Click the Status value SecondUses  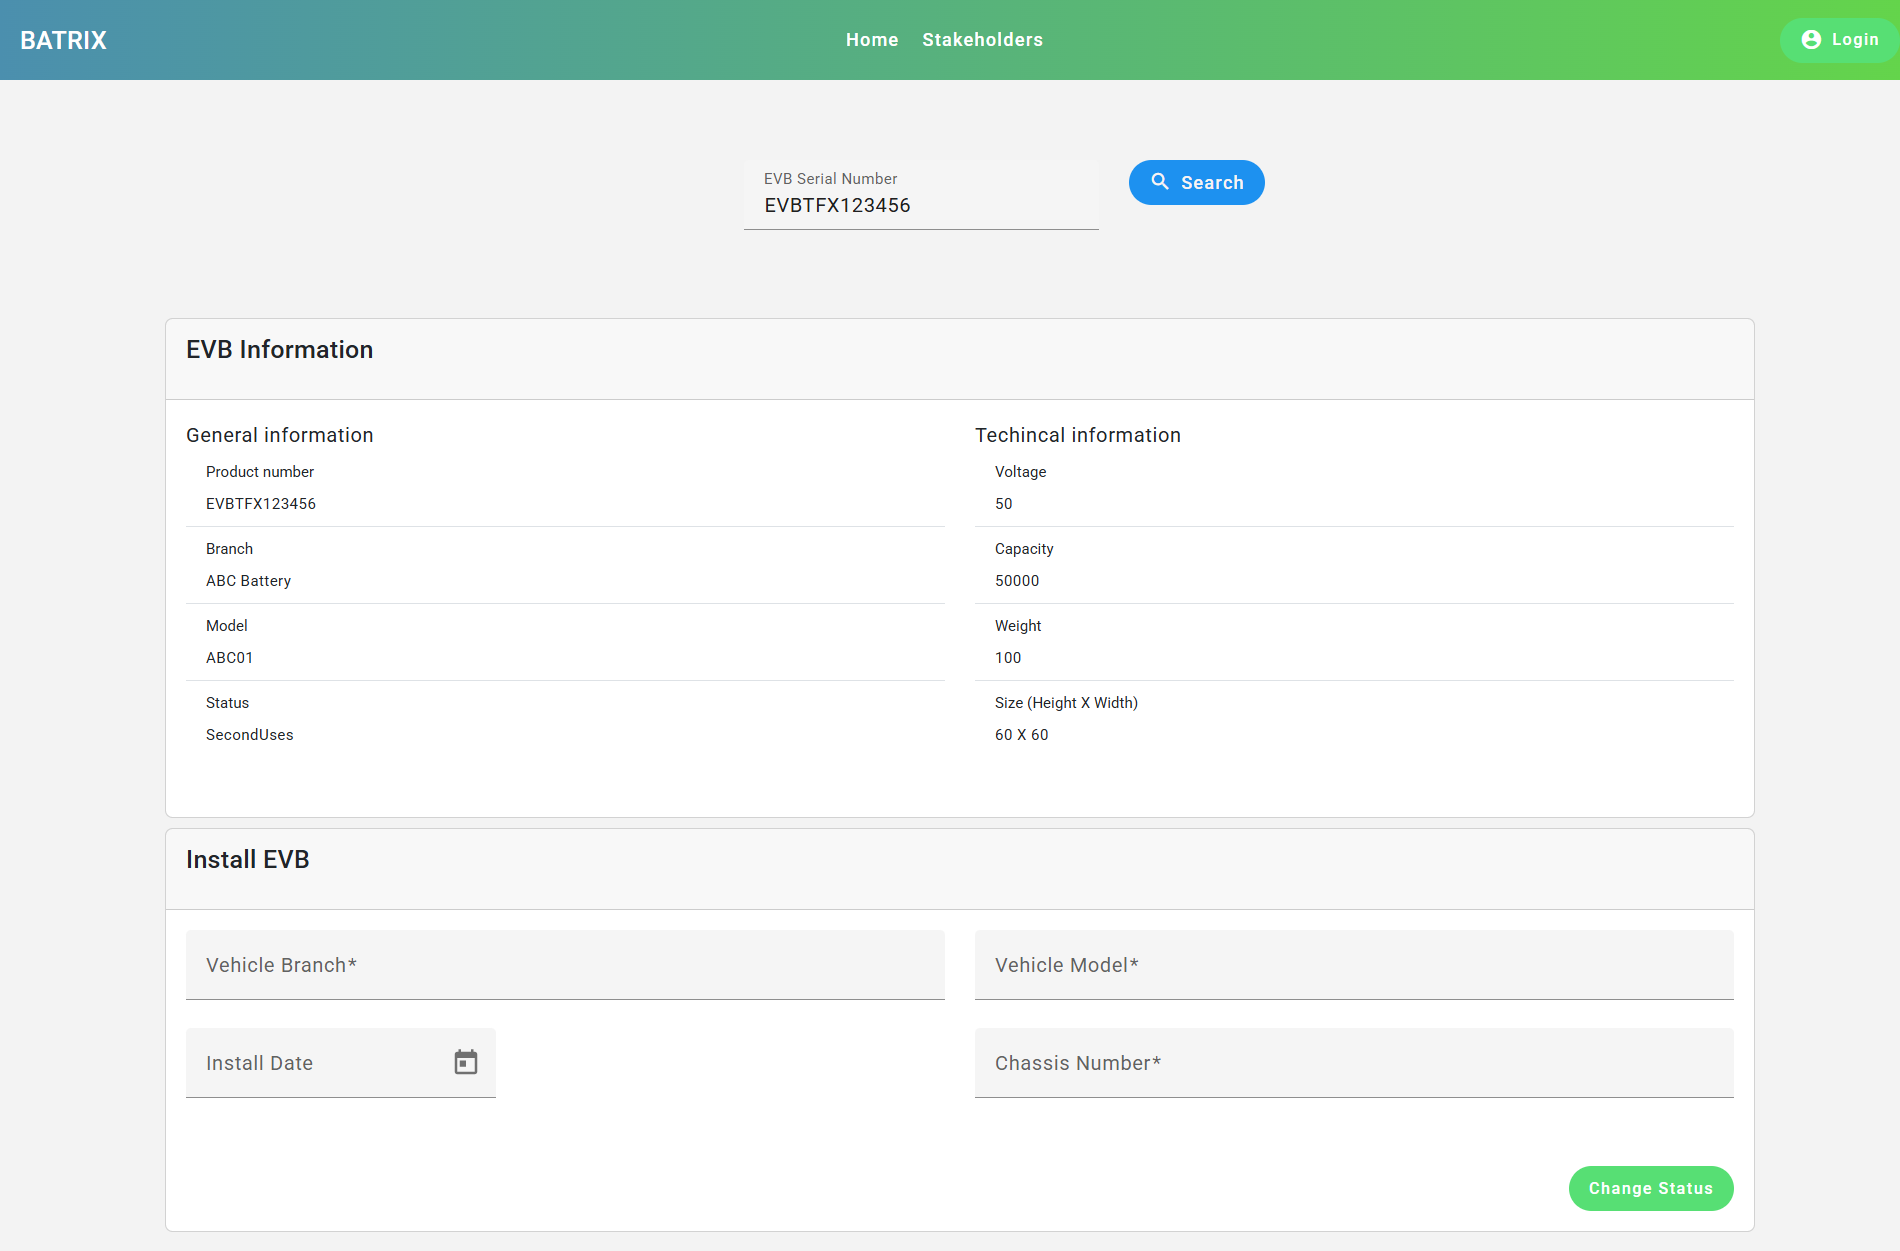(x=250, y=735)
